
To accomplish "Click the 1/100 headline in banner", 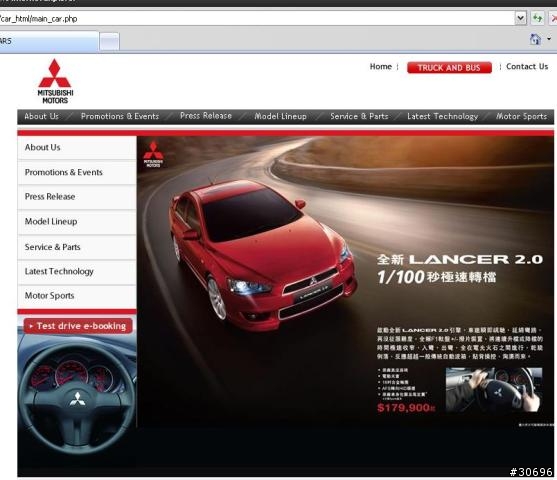I will [437, 277].
